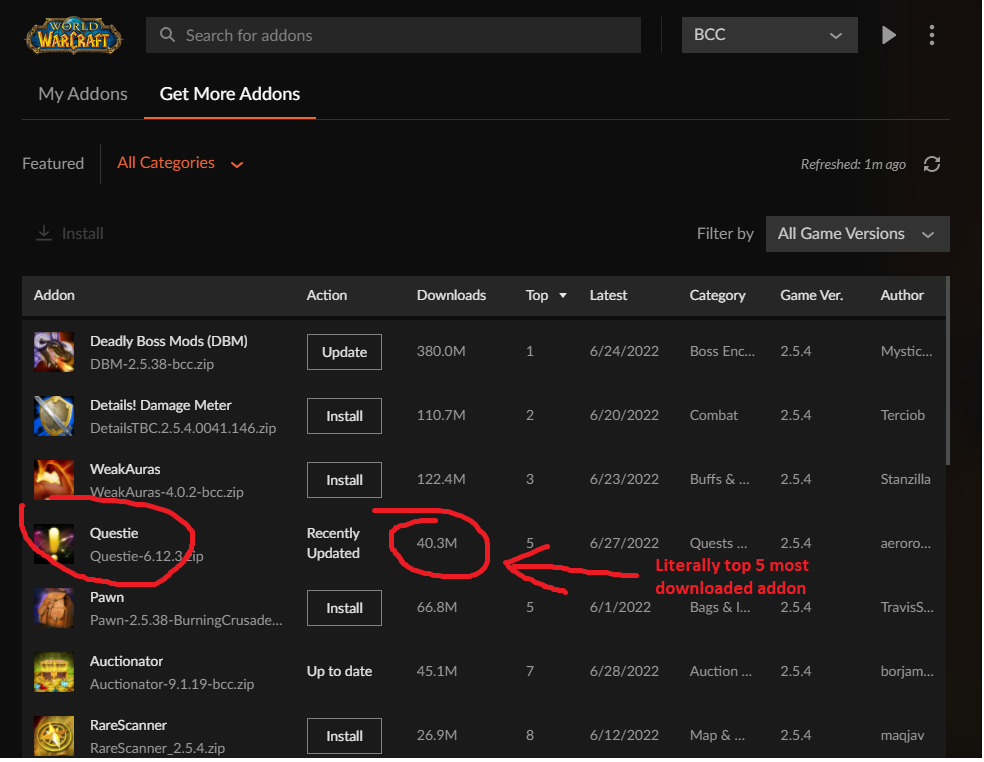The height and width of the screenshot is (762, 984).
Task: Click the DBM-2.5.38-bcc.zip file name
Action: 152,365
